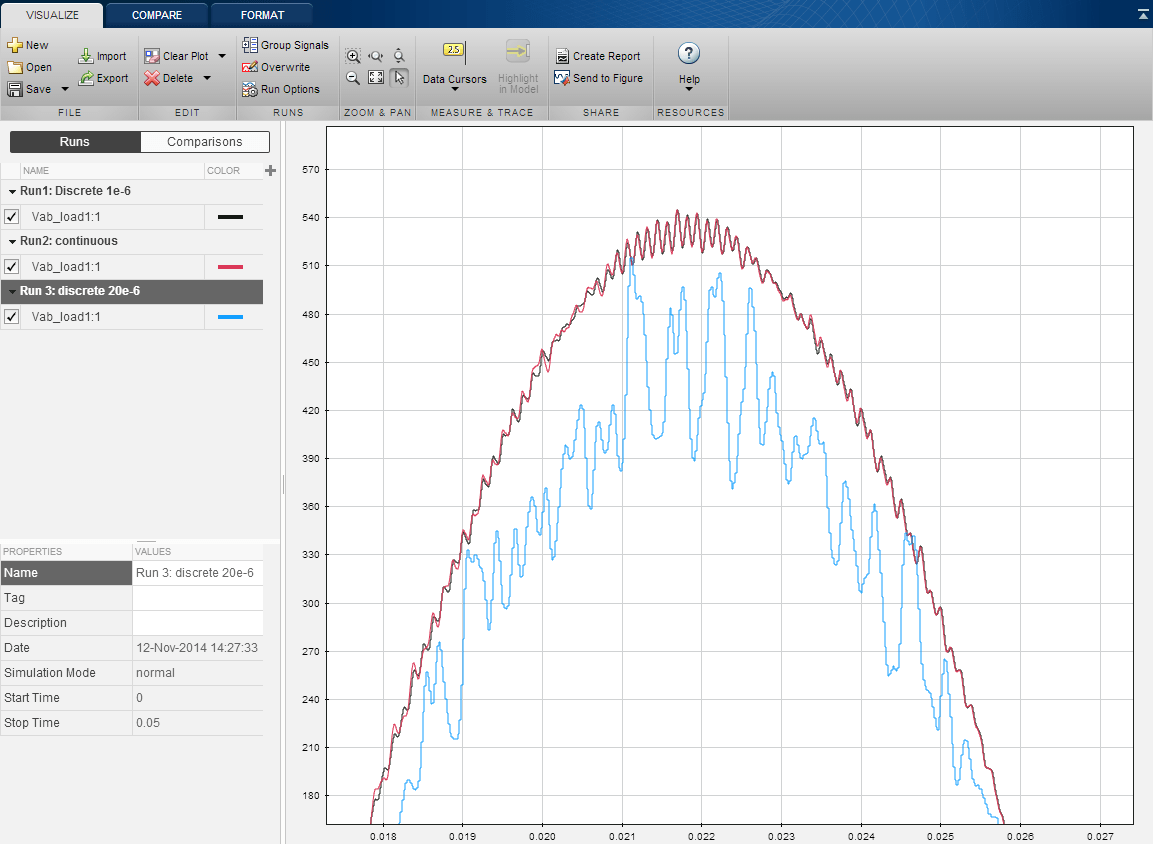Toggle Vab_load1:1 checkbox under Run2 continuous
1153x844 pixels.
tap(12, 266)
